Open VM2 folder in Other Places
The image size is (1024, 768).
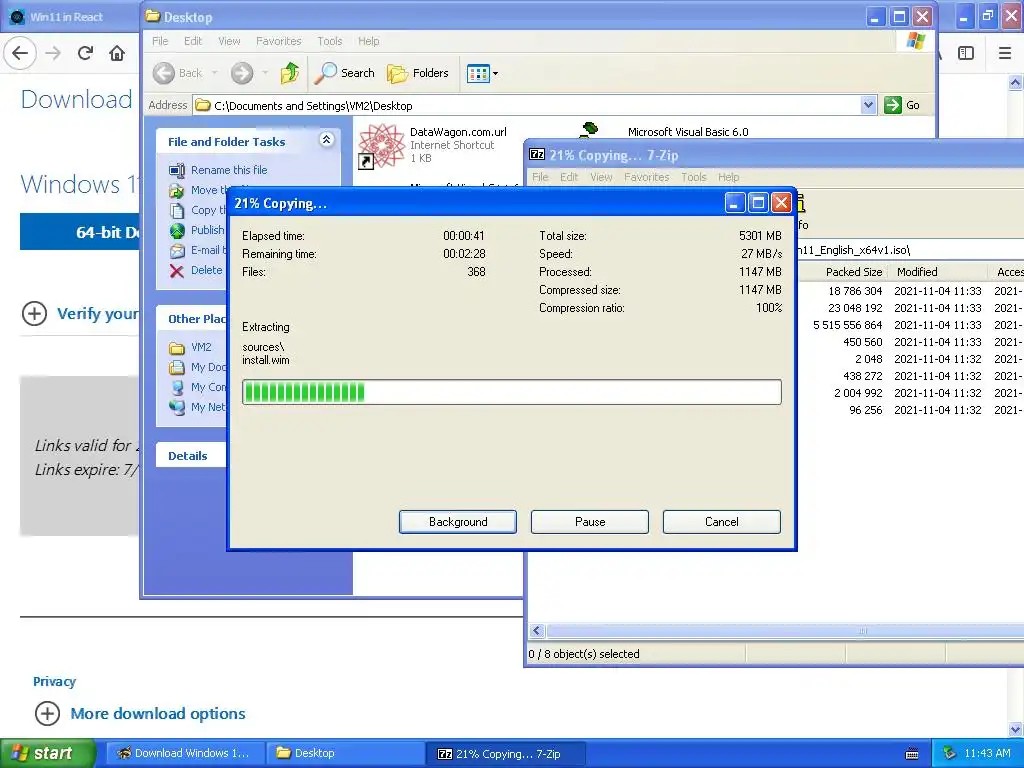200,347
